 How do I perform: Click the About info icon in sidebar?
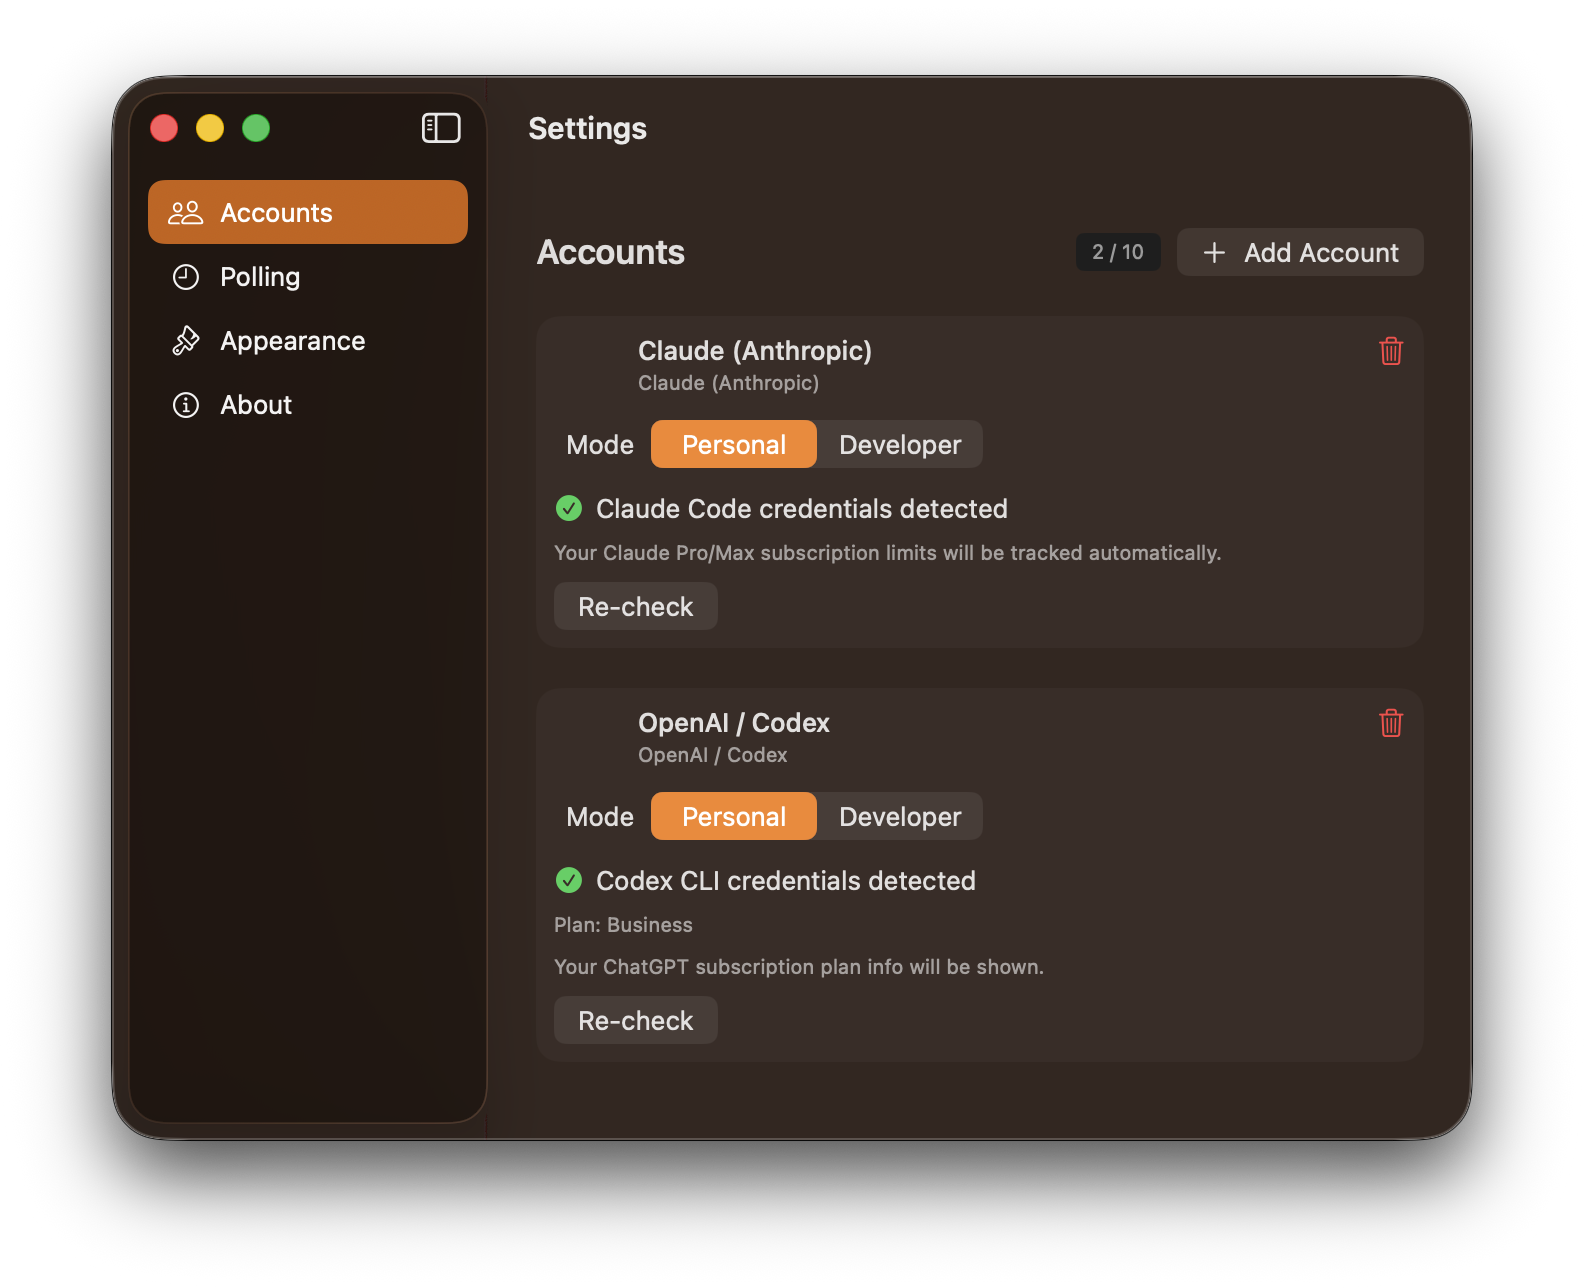coord(186,405)
